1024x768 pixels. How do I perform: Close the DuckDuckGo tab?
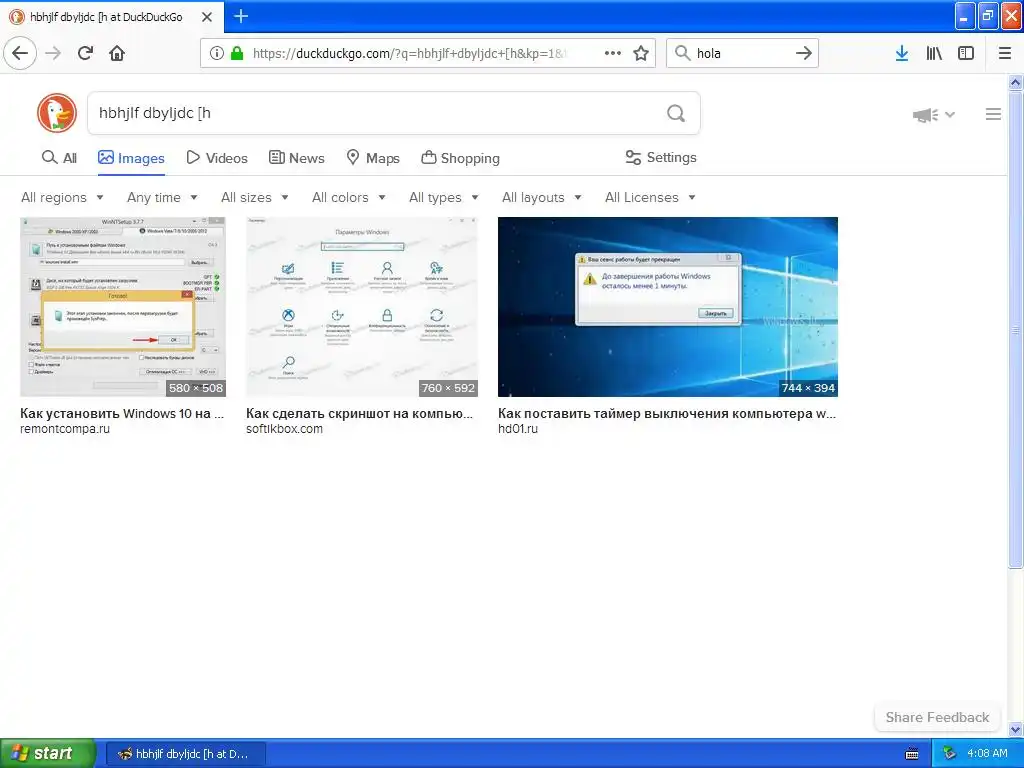(x=206, y=17)
